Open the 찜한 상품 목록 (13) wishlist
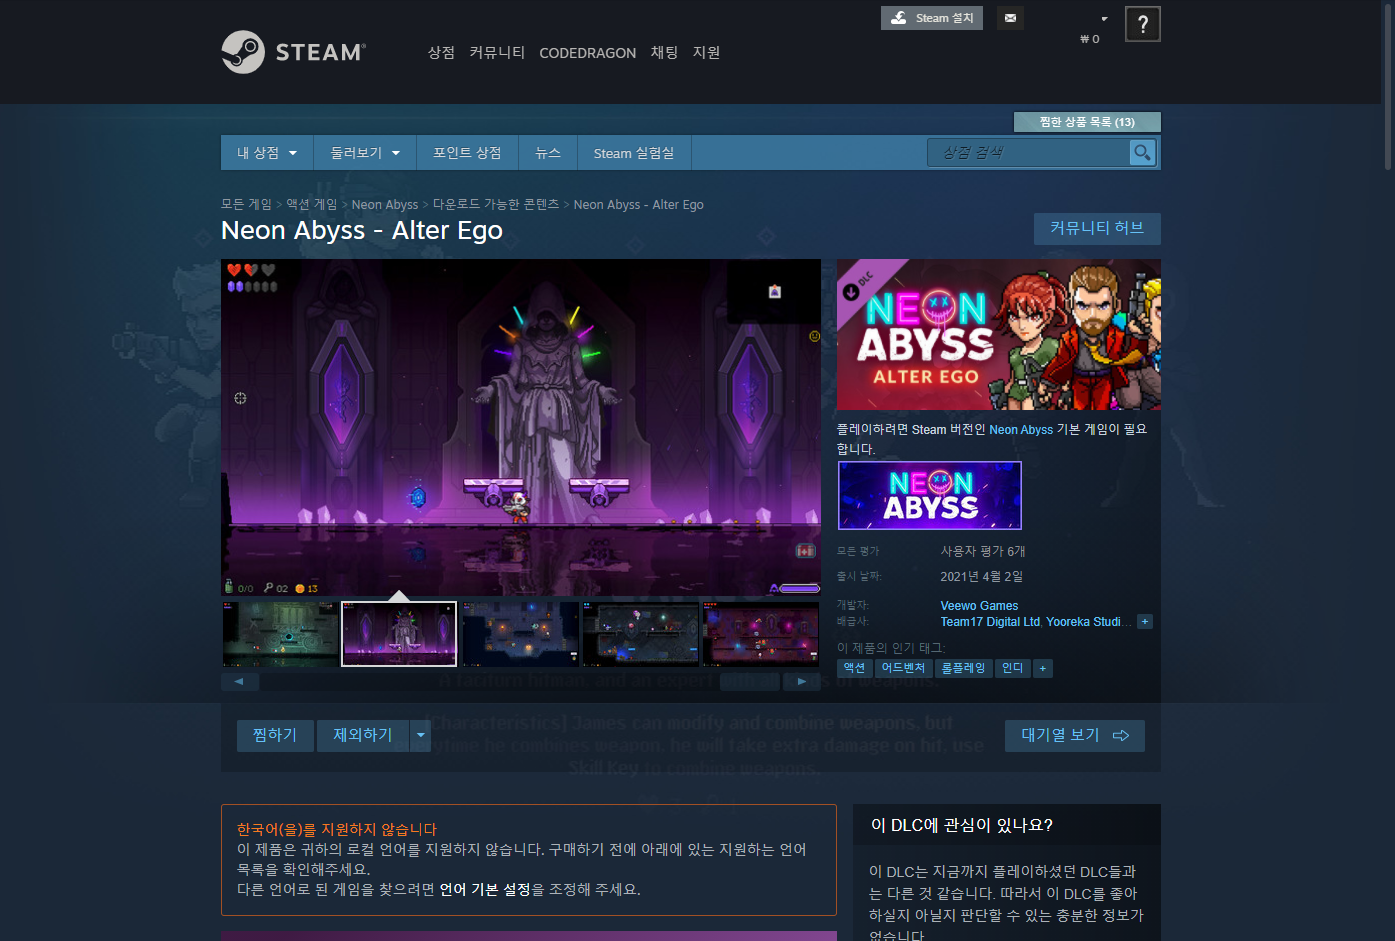 click(x=1087, y=122)
